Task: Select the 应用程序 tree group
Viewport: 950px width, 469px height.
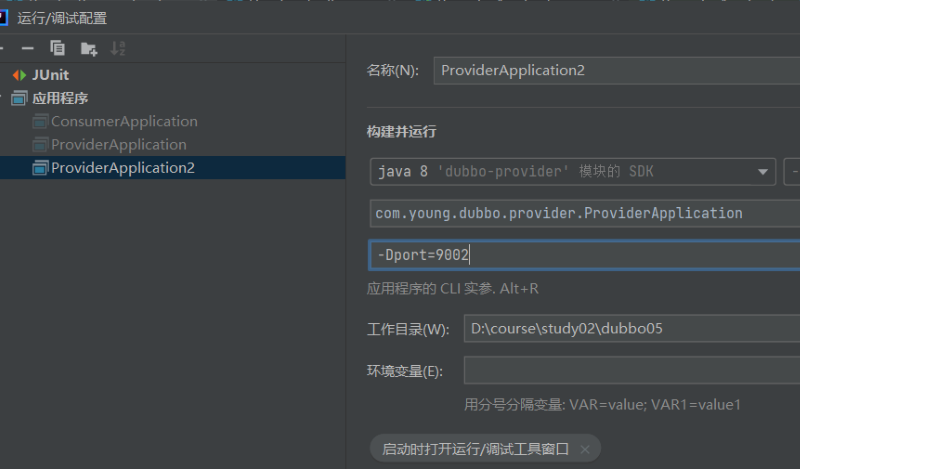Action: pos(60,98)
